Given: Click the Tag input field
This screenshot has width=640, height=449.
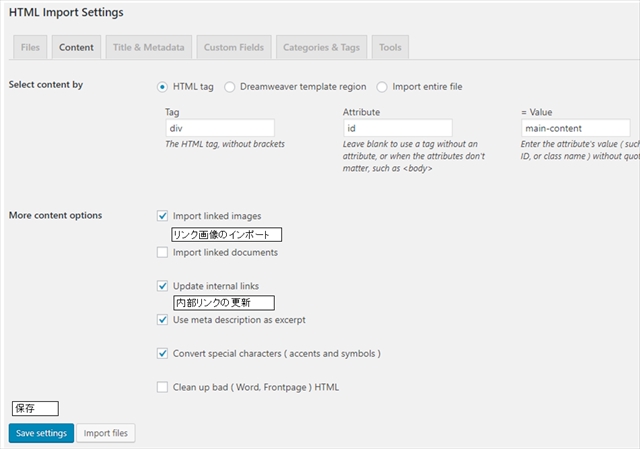Looking at the screenshot, I should (x=219, y=129).
